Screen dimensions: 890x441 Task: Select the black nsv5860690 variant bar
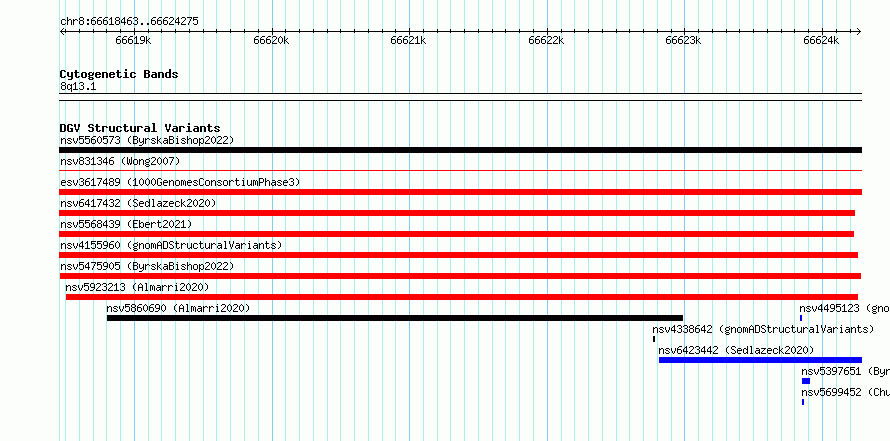(x=394, y=318)
